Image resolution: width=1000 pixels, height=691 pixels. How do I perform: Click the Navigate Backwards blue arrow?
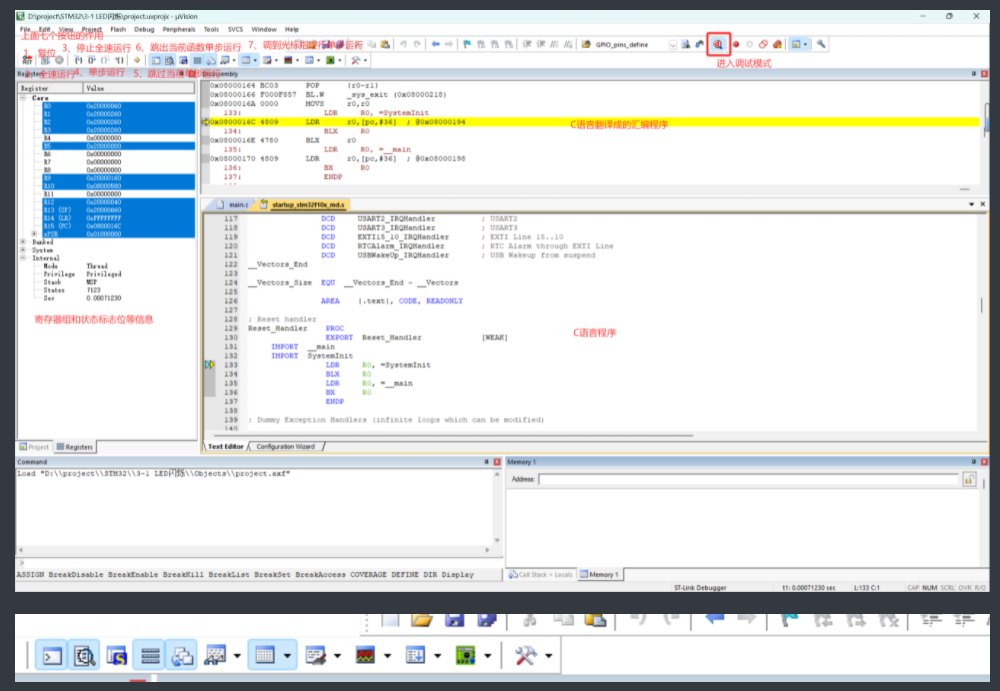(436, 44)
